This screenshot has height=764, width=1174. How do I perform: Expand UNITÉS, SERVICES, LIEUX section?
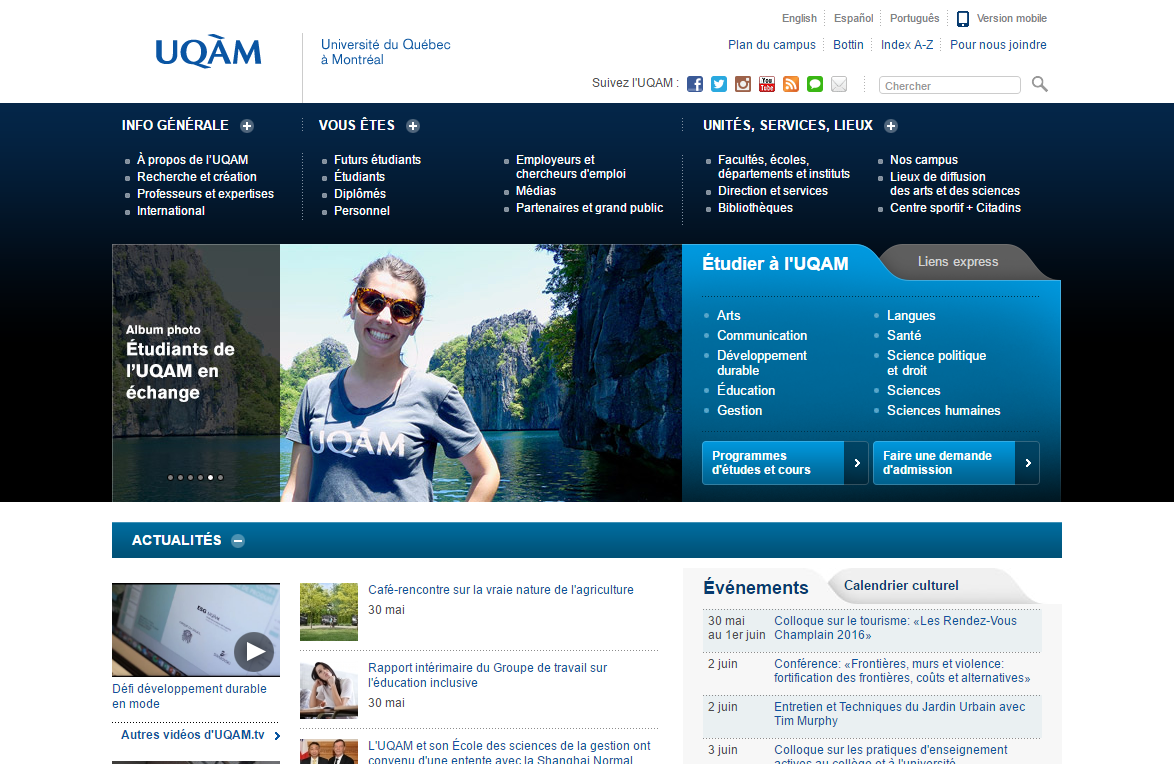pyautogui.click(x=890, y=126)
